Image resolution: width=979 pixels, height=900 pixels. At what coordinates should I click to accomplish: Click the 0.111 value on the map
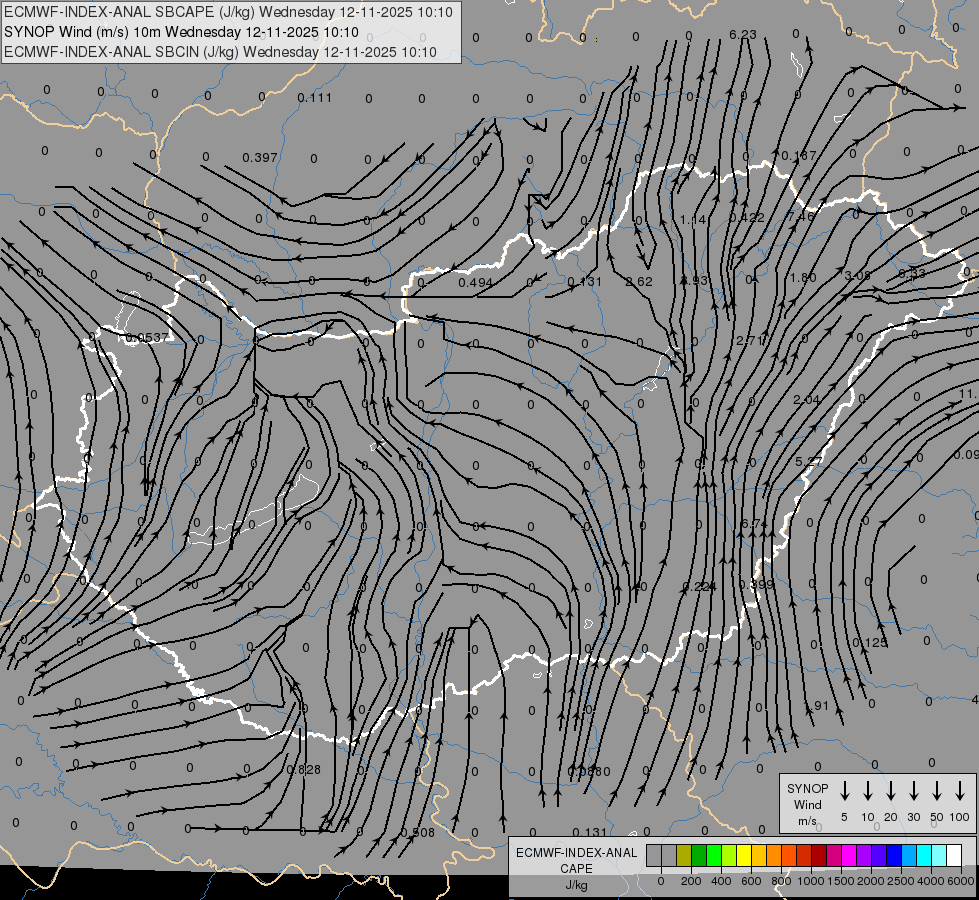315,97
